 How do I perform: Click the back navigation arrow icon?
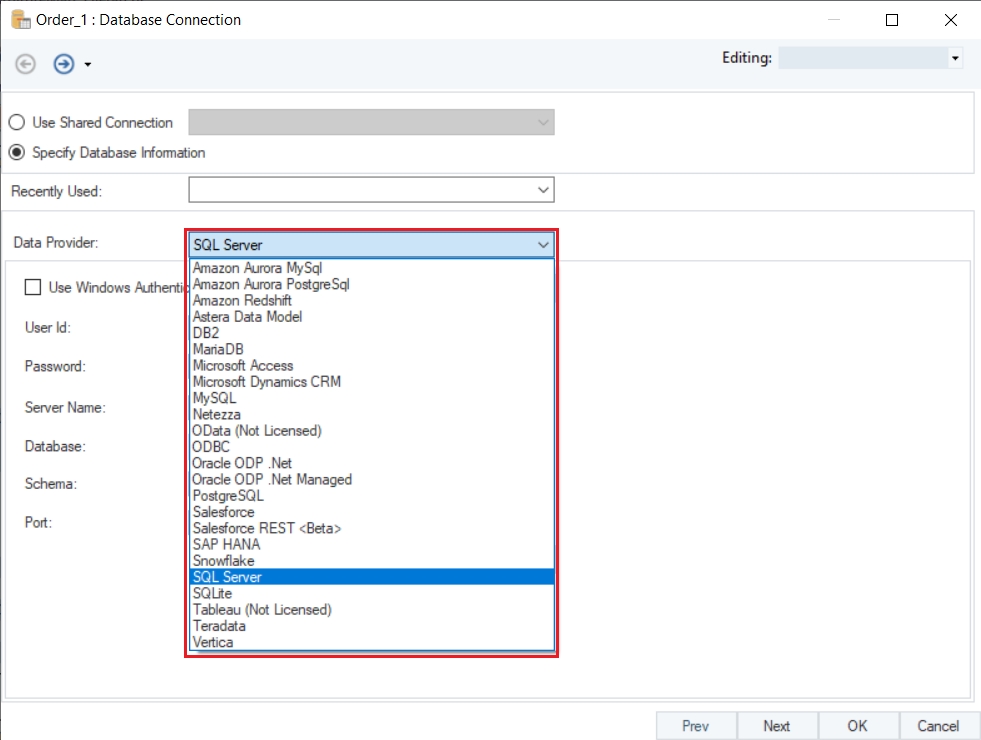pos(26,64)
